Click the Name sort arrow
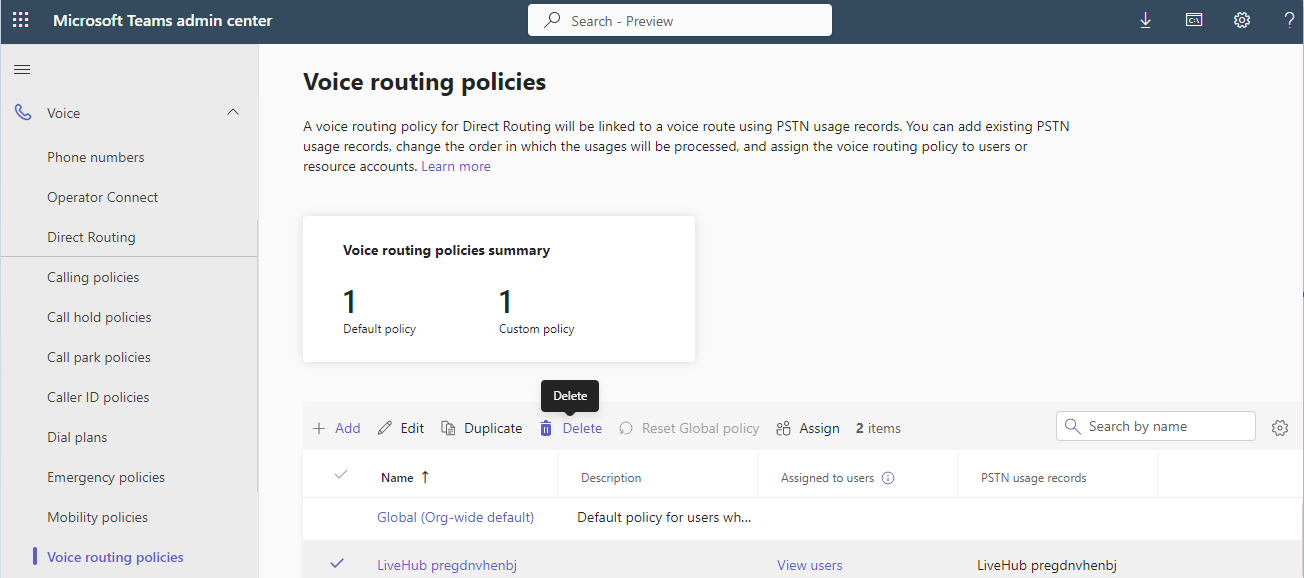The width and height of the screenshot is (1304, 578). pos(425,477)
